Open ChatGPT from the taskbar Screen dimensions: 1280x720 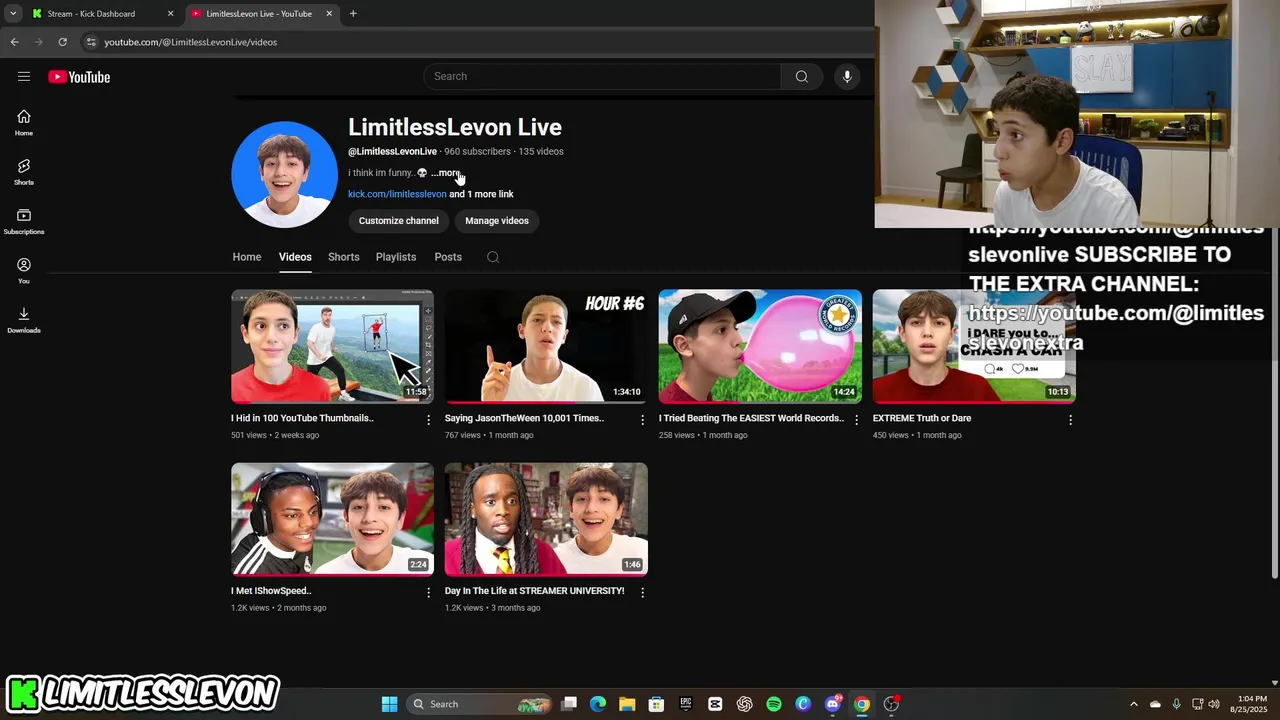point(745,704)
